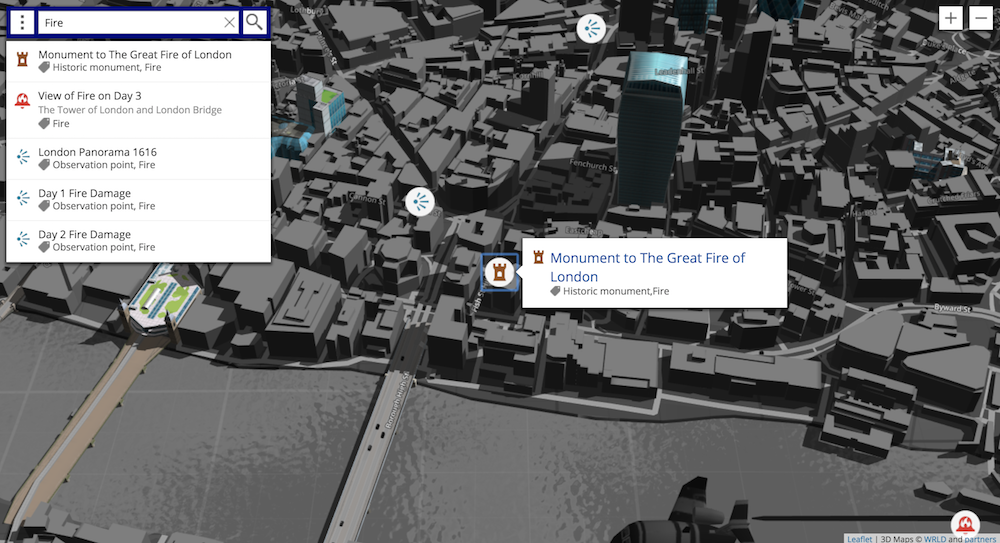The image size is (1000, 543).
Task: Click the observation point marker near Cannon St
Action: 420,201
